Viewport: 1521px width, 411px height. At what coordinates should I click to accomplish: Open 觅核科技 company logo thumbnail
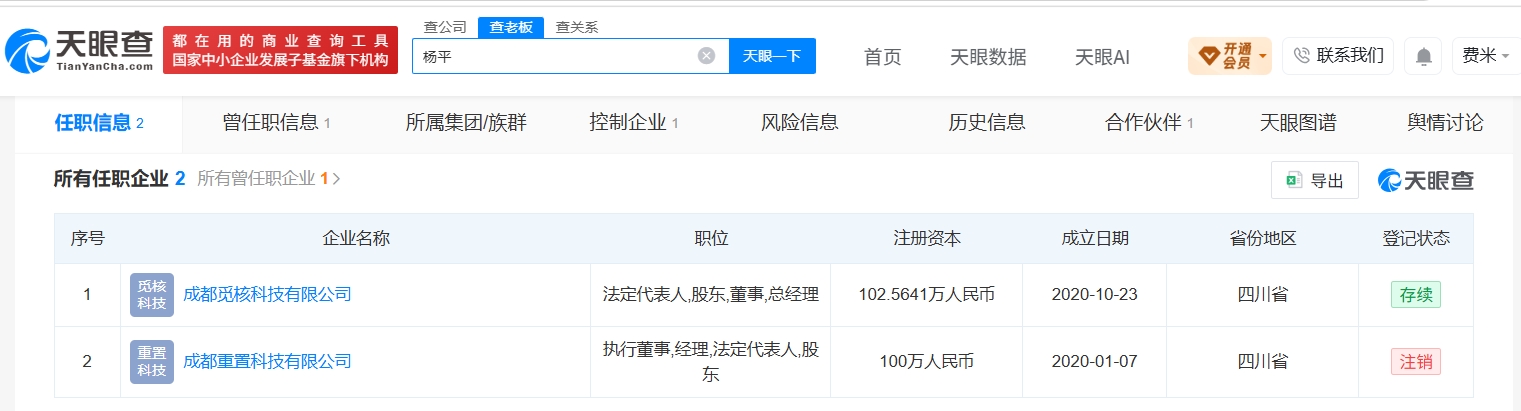pyautogui.click(x=152, y=295)
